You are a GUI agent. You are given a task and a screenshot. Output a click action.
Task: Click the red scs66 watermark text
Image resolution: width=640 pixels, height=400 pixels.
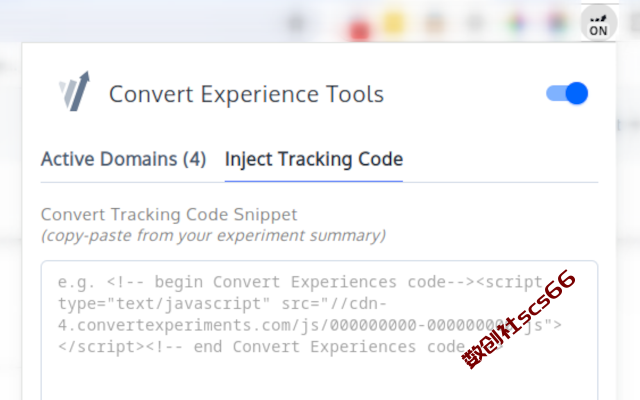click(518, 319)
